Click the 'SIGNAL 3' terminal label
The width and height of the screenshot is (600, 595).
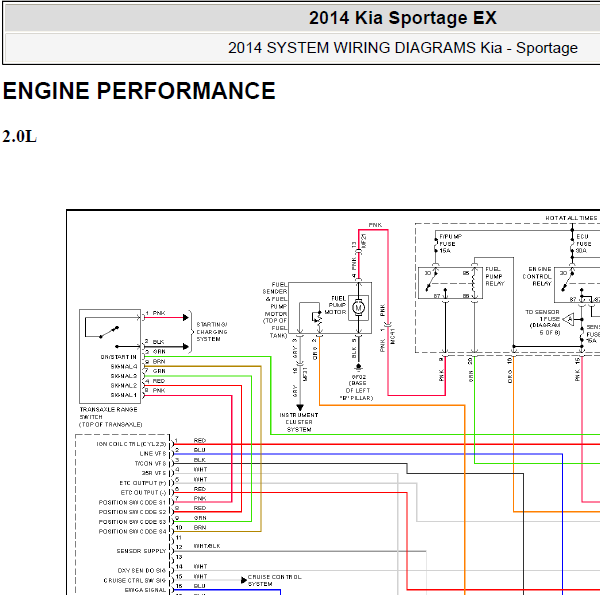(x=124, y=376)
